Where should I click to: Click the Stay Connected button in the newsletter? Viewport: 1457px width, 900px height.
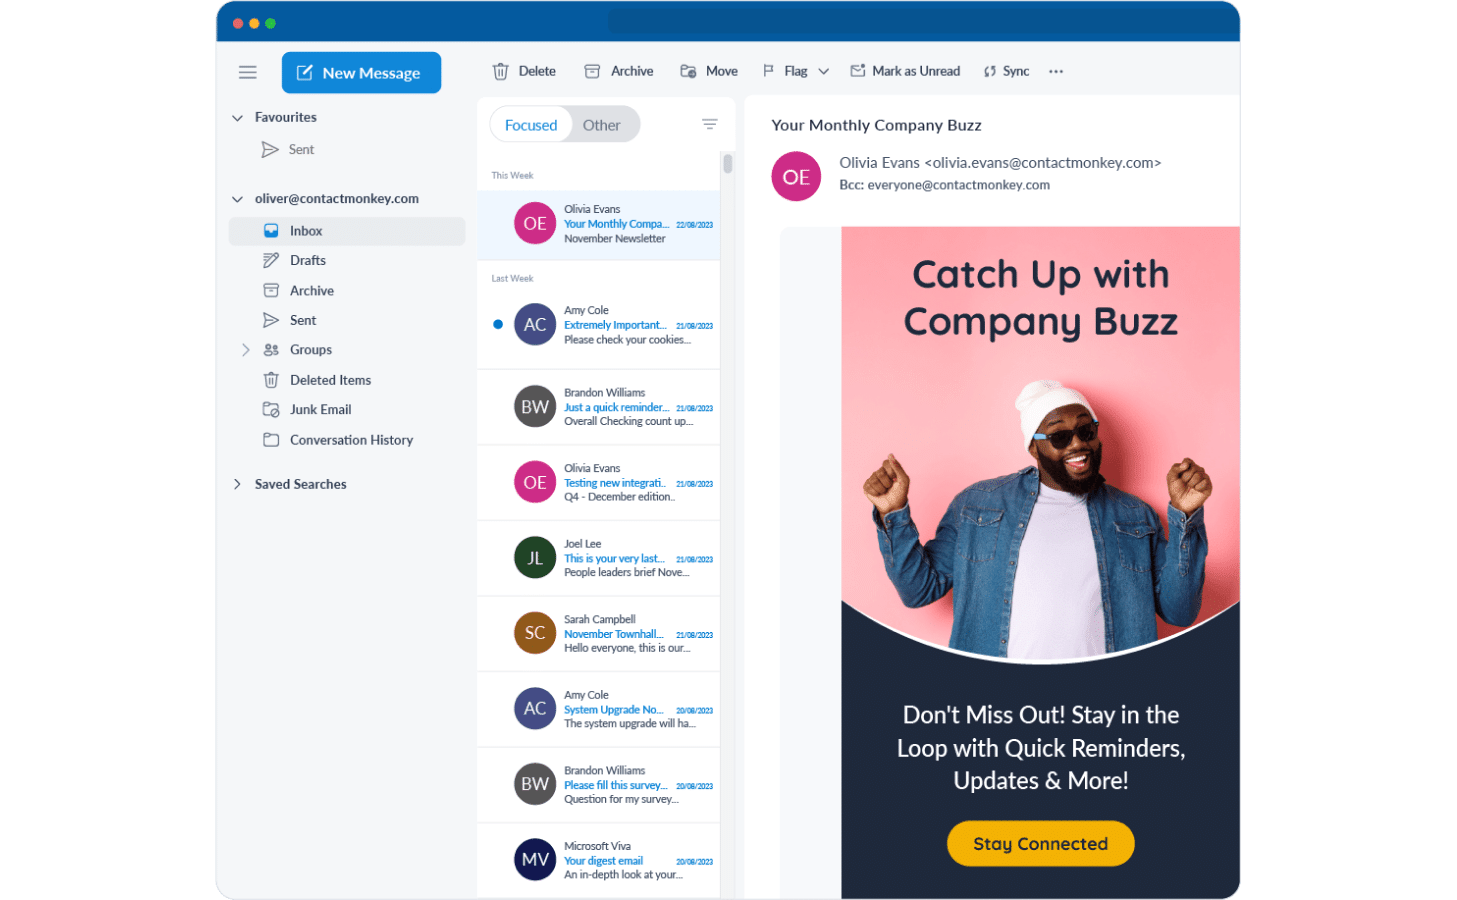[1040, 843]
